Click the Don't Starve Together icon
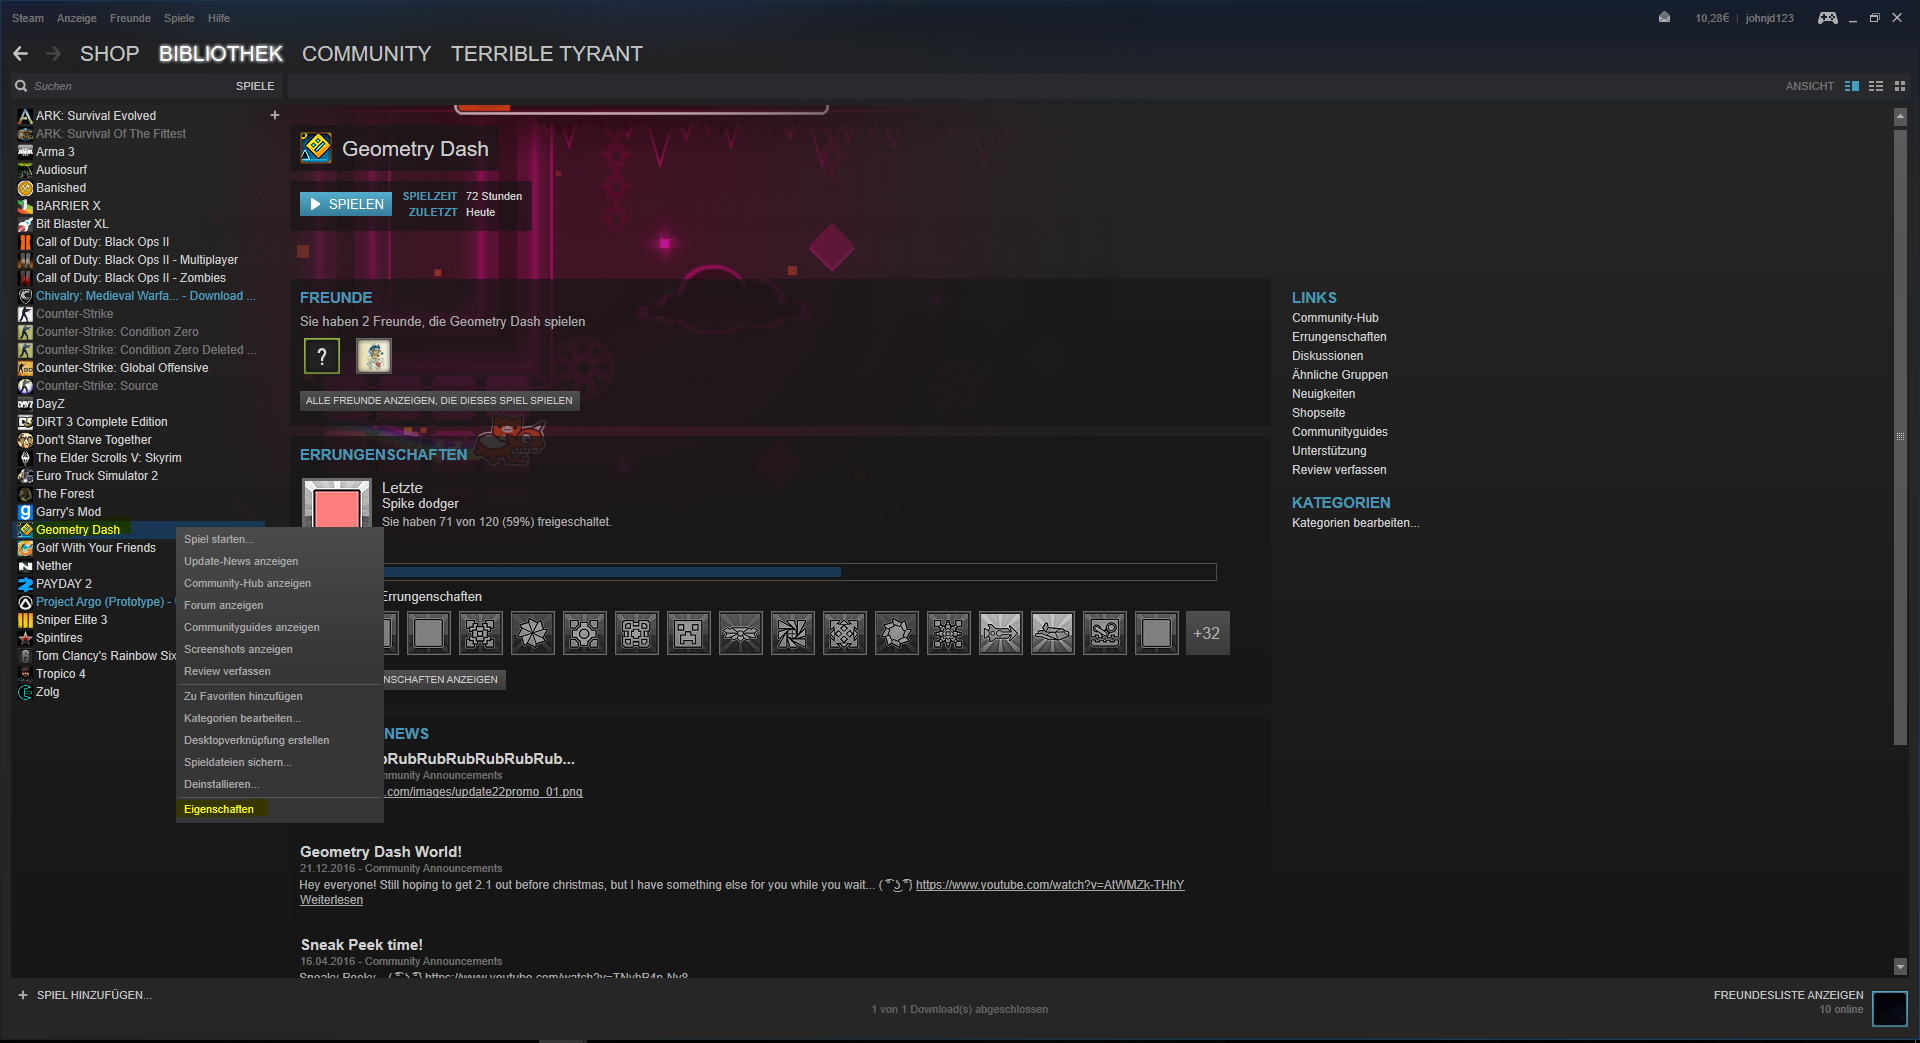1920x1043 pixels. pos(26,440)
